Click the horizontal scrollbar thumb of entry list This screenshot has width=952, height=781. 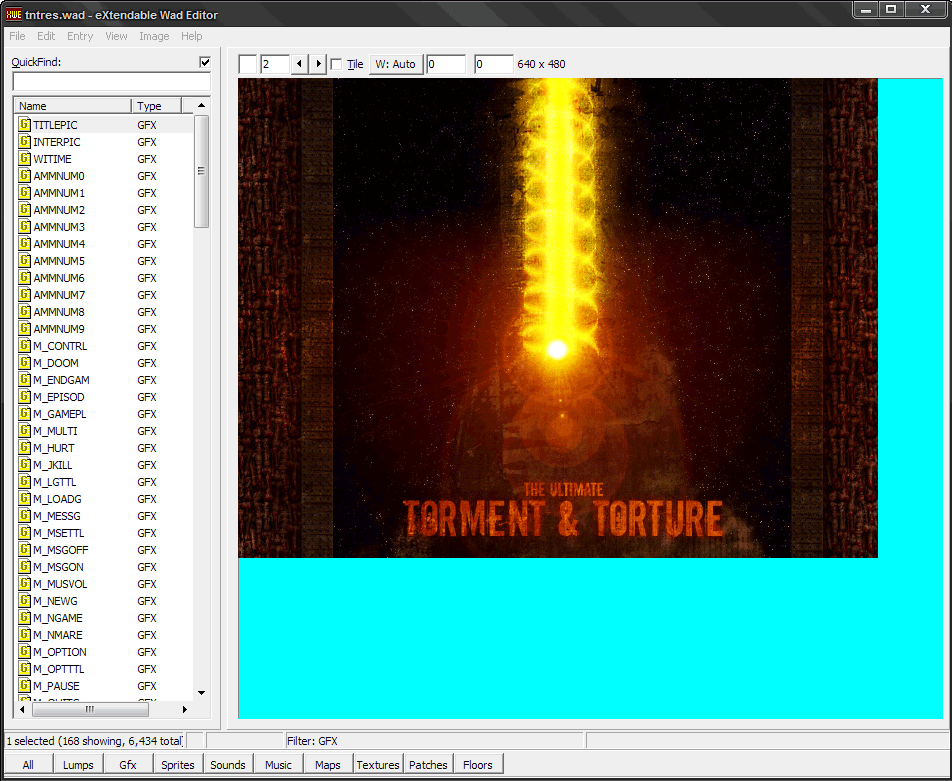pos(90,709)
